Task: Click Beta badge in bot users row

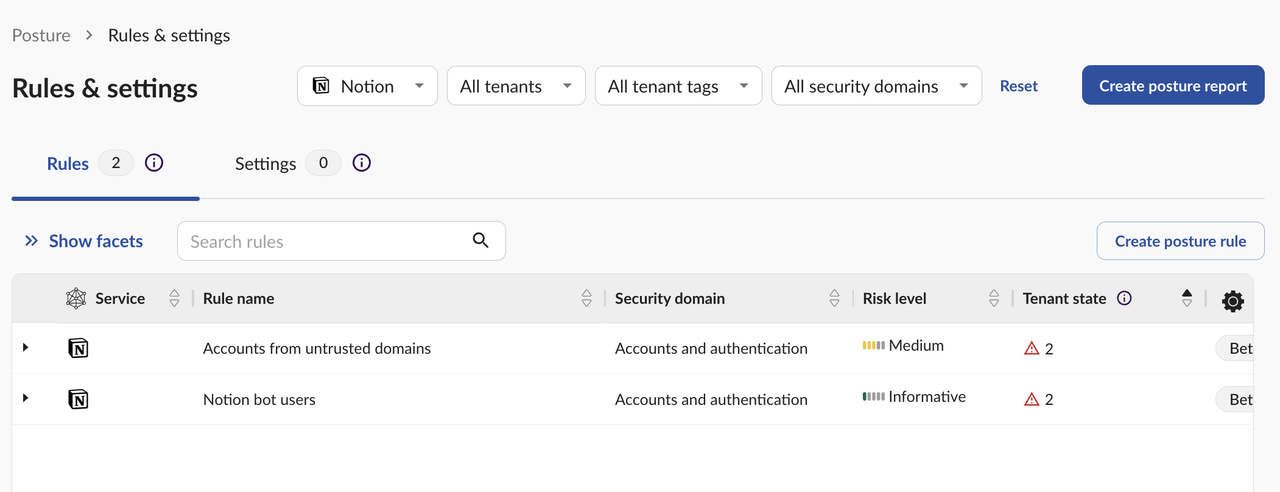Action: 1234,399
